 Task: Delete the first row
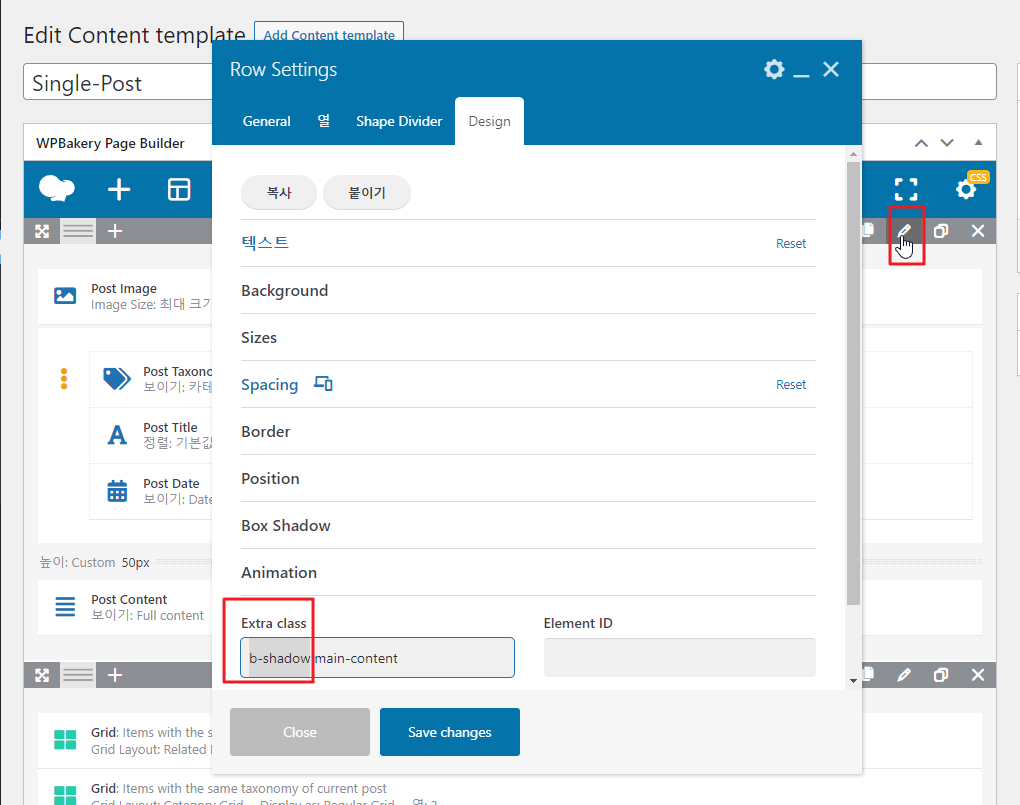coord(978,231)
